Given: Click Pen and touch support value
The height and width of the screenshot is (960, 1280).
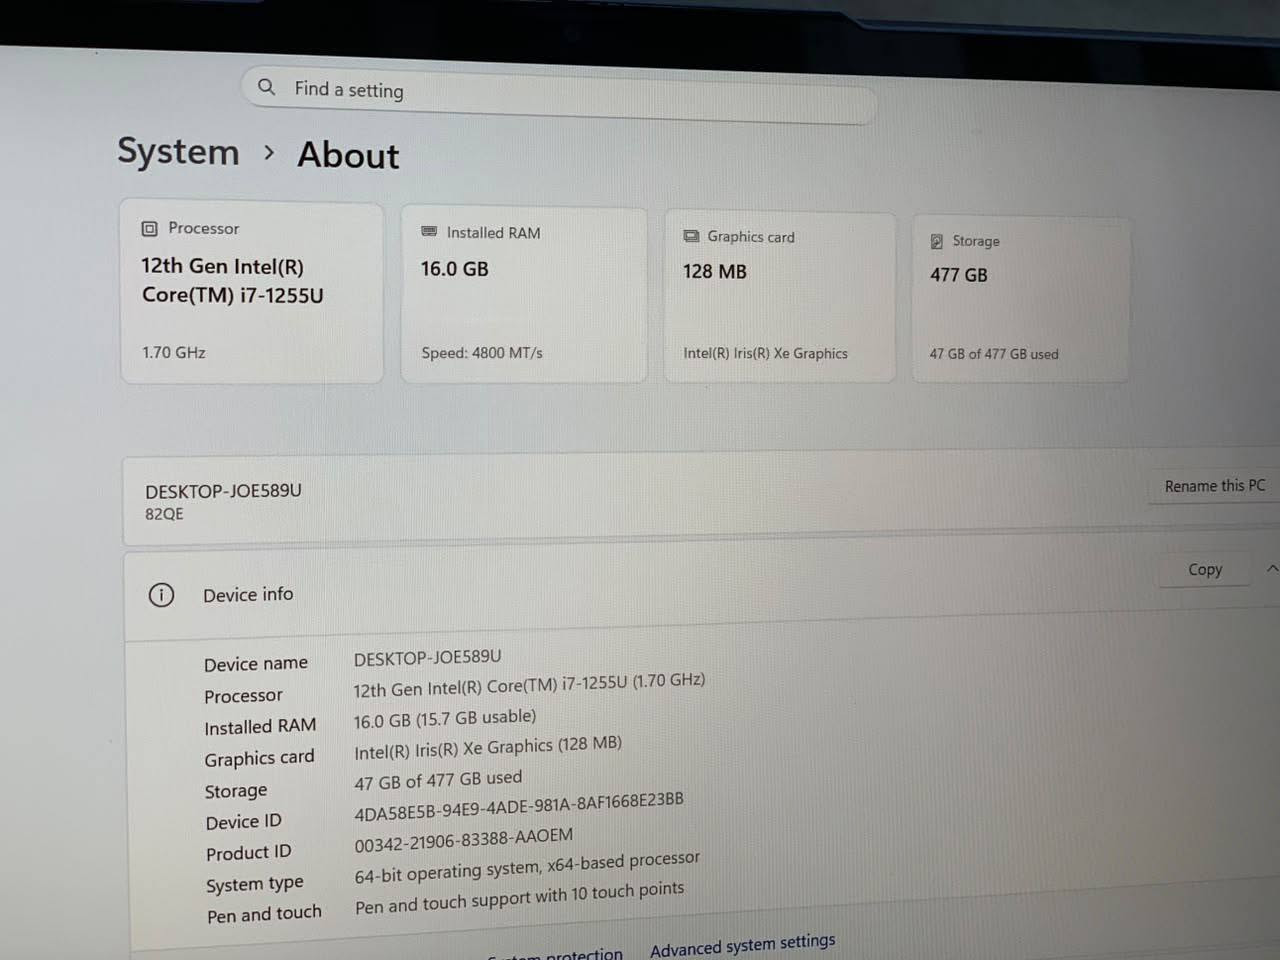Looking at the screenshot, I should tap(520, 897).
